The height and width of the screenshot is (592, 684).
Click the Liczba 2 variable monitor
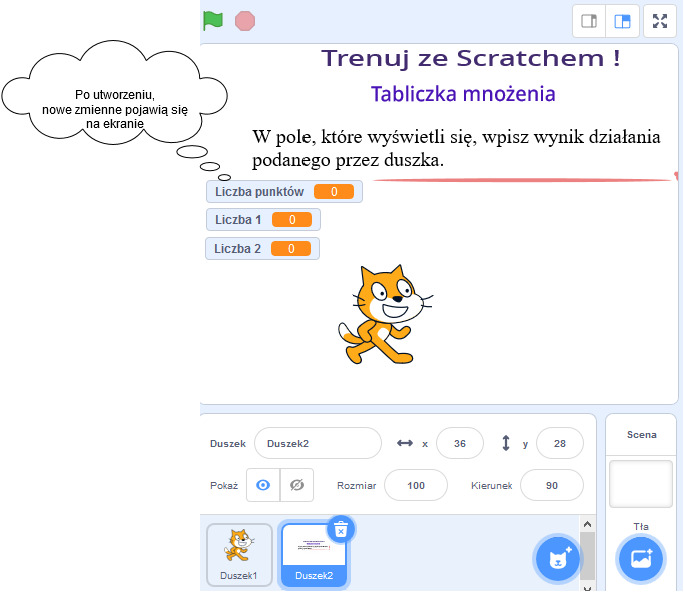click(x=262, y=248)
